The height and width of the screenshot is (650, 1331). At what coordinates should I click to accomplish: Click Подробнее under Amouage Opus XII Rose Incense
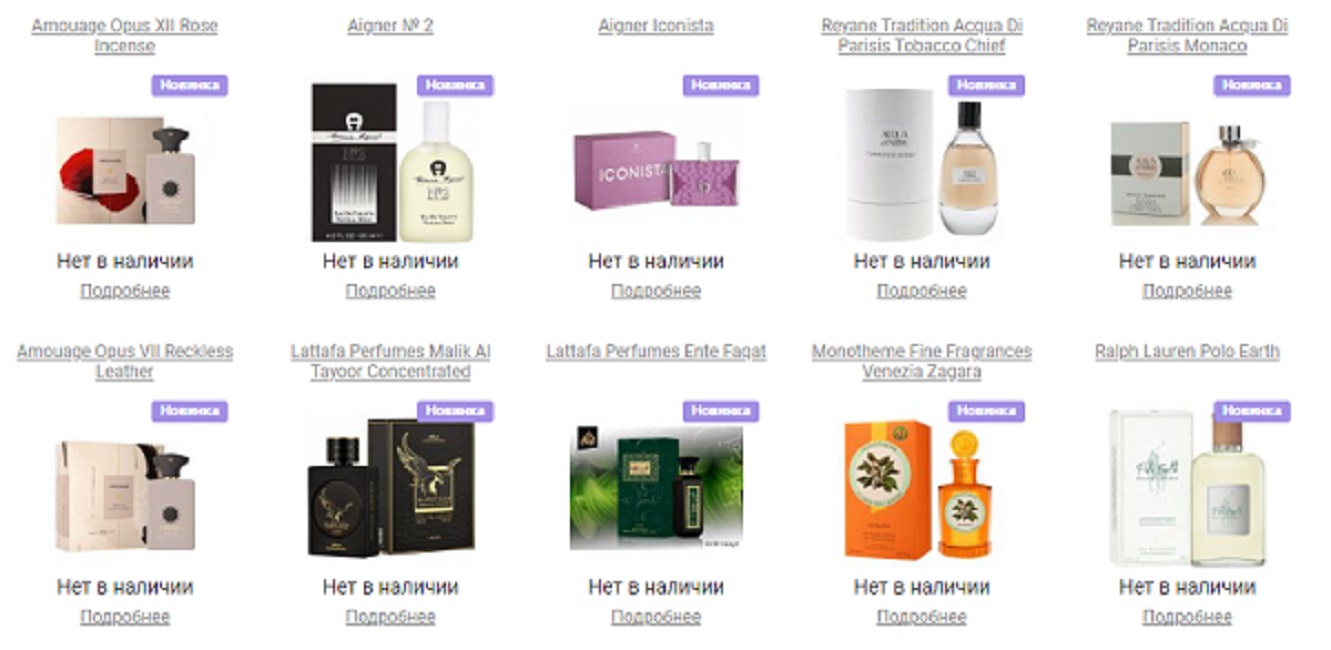pos(125,291)
